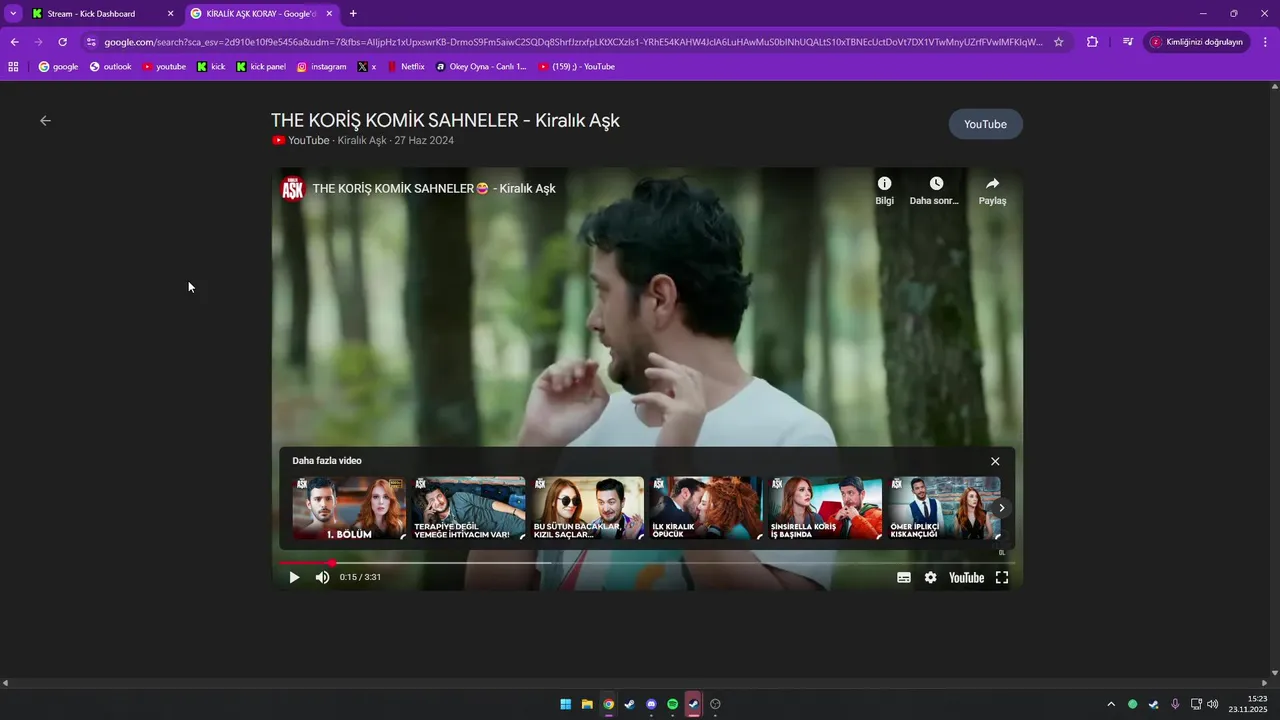Mute the video volume
Viewport: 1280px width, 720px height.
pos(322,577)
